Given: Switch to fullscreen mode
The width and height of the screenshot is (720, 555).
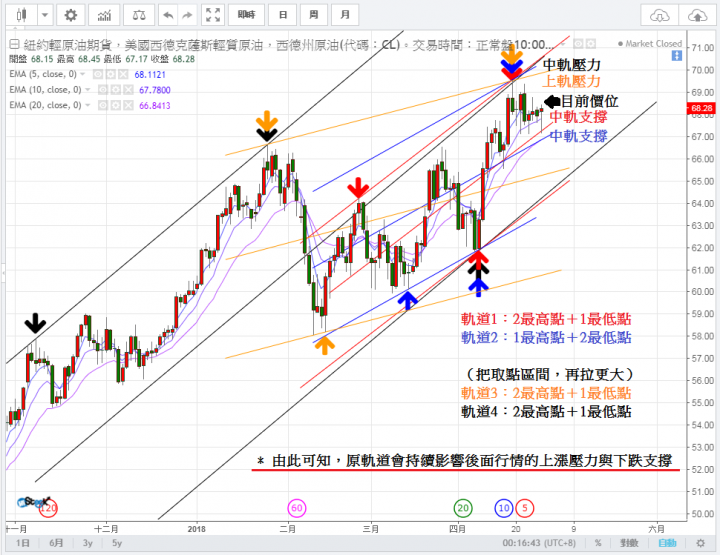Looking at the screenshot, I should 213,15.
